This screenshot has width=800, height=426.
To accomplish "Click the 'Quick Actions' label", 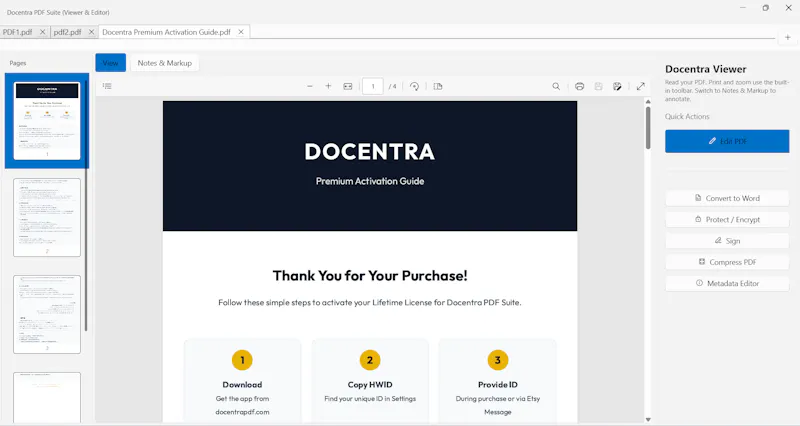I will 687,116.
